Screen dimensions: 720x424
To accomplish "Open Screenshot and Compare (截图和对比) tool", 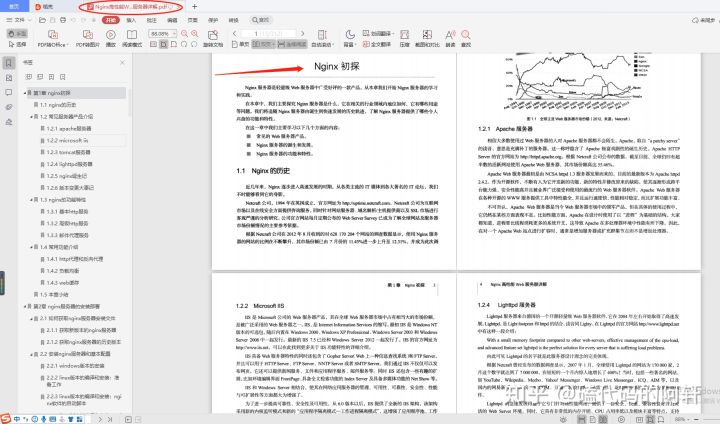I will 427,39.
